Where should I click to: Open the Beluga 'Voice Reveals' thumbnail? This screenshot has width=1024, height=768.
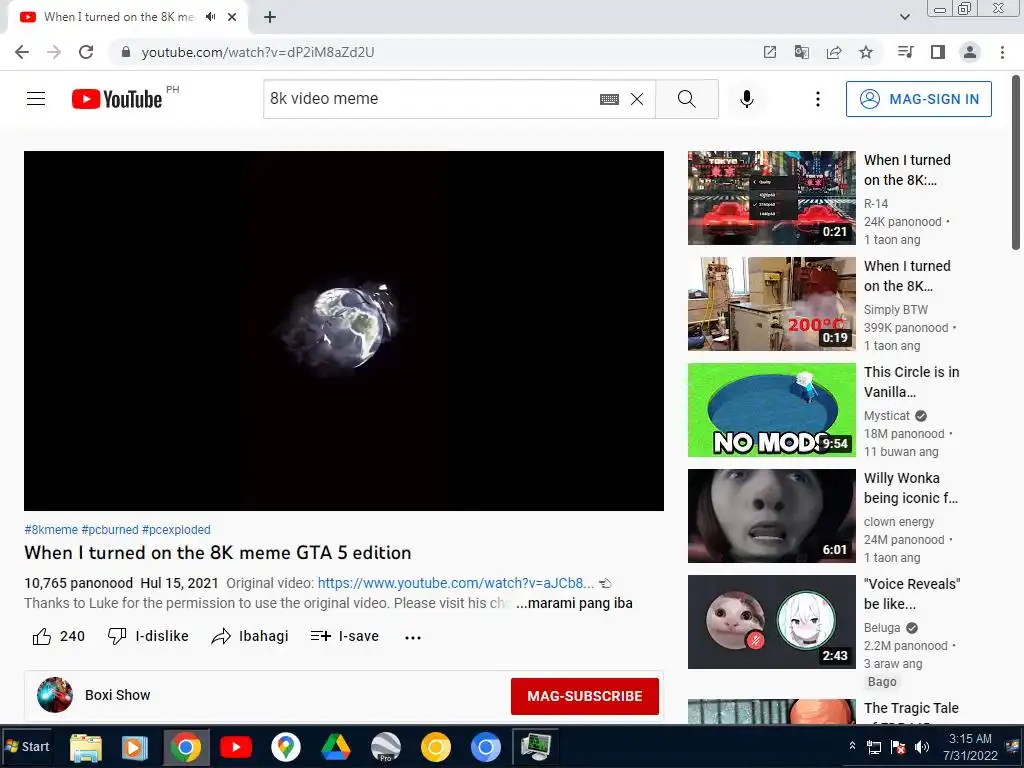(x=771, y=622)
